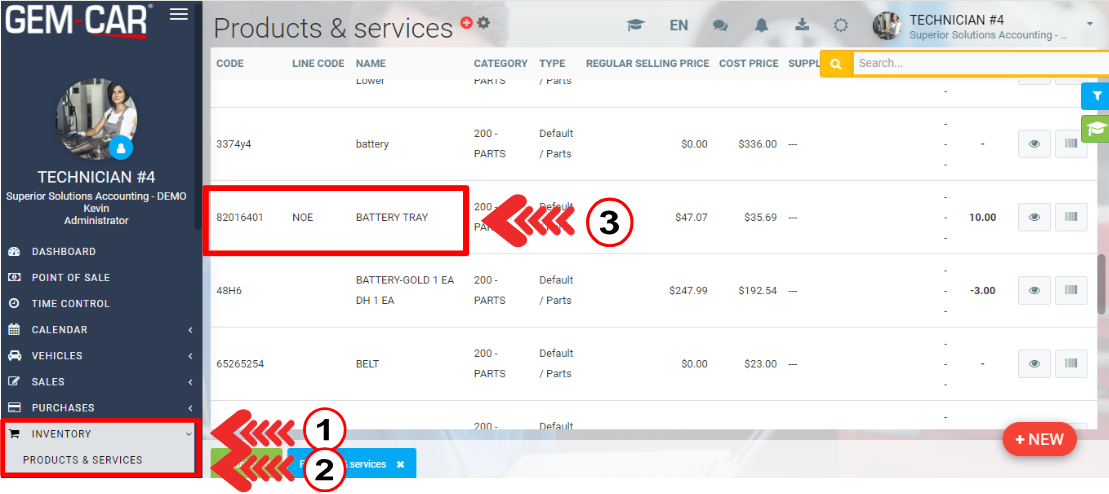
Task: Click the orange search magnifier icon
Action: (835, 64)
